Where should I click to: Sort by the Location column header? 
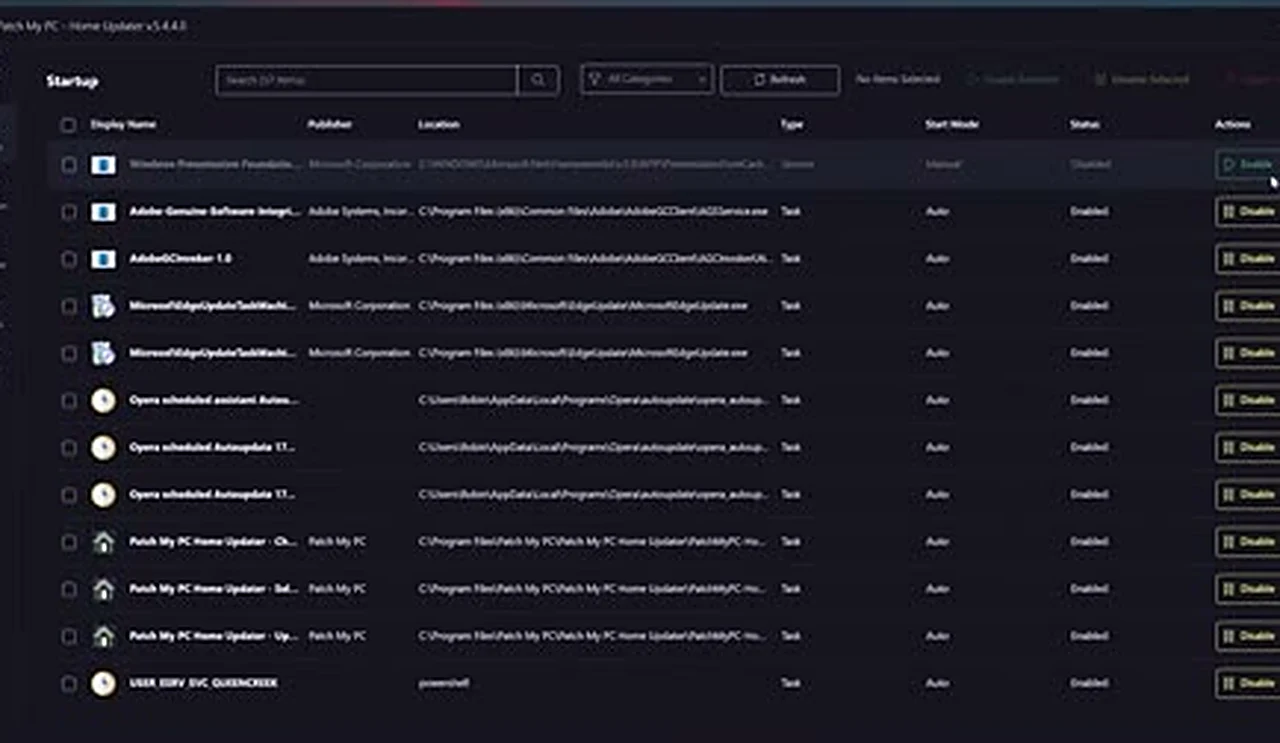[x=439, y=125]
